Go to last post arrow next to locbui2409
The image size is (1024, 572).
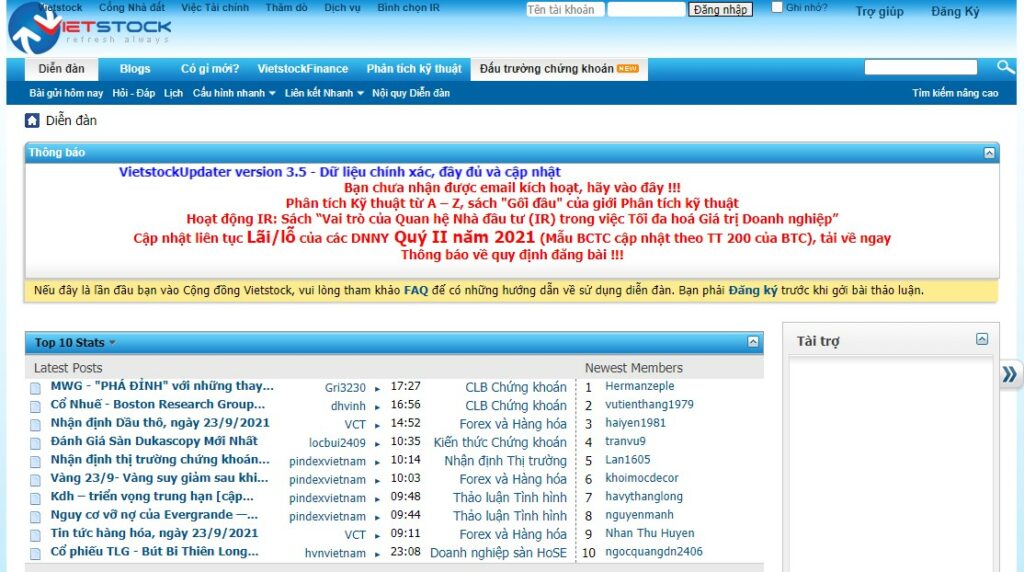point(377,443)
